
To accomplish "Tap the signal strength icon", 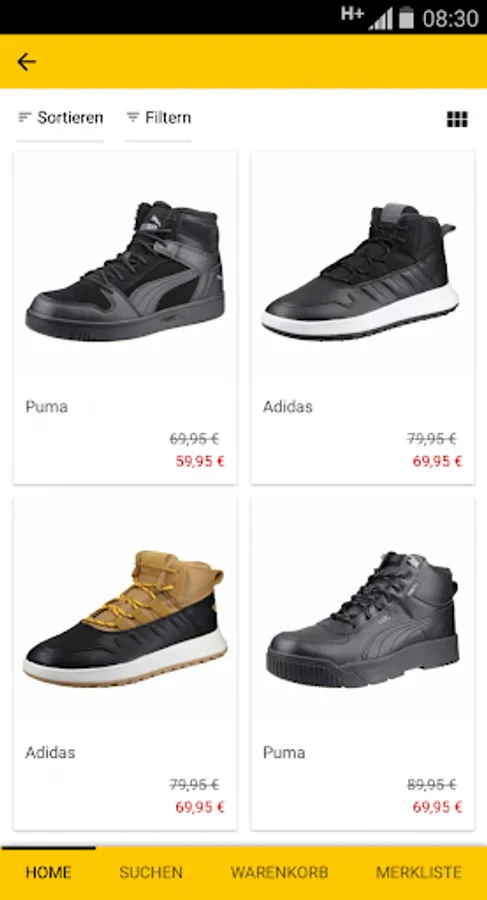I will [380, 19].
